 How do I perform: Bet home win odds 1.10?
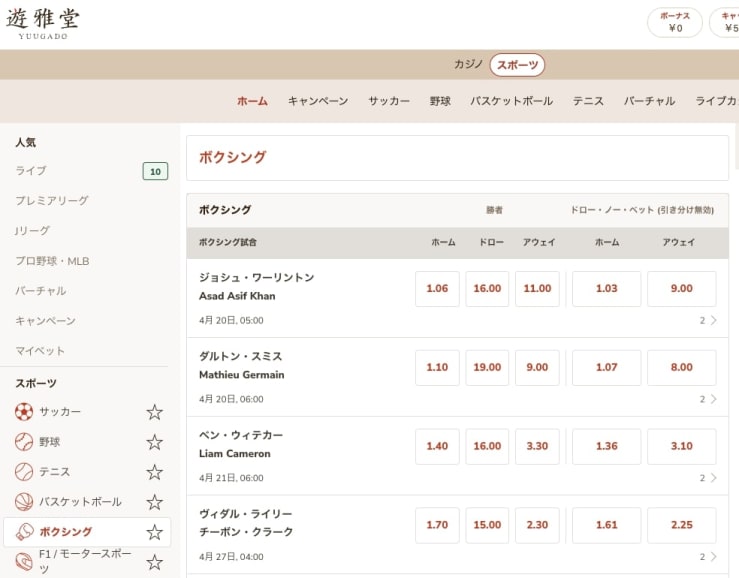437,367
